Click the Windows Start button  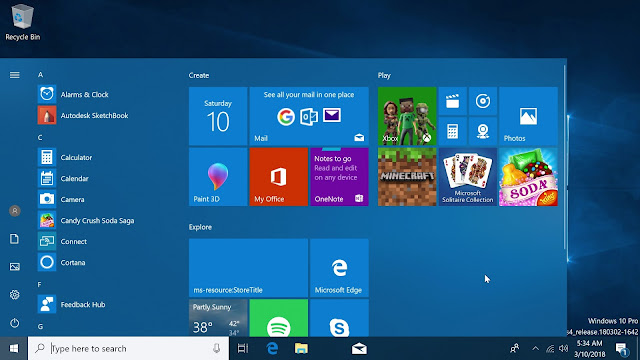pos(14,349)
